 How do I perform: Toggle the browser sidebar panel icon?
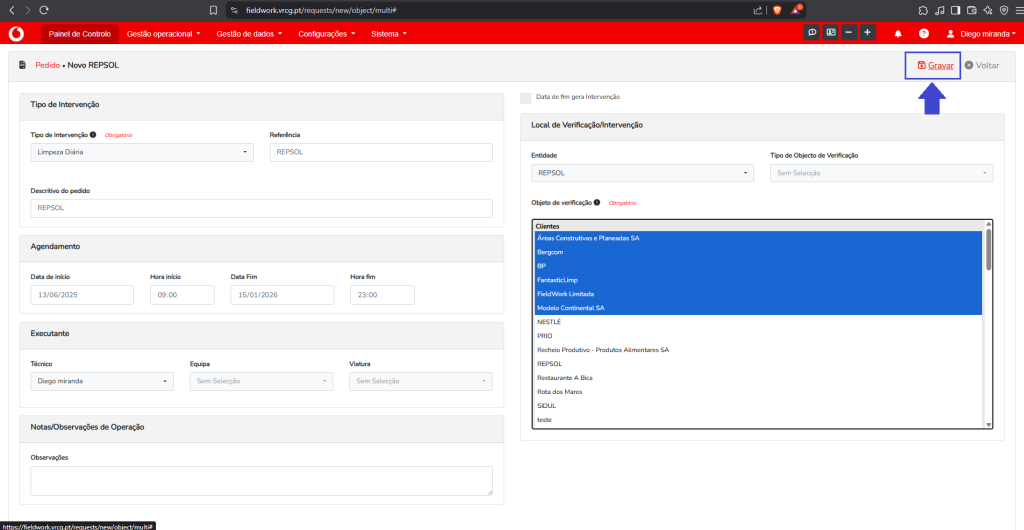[955, 10]
